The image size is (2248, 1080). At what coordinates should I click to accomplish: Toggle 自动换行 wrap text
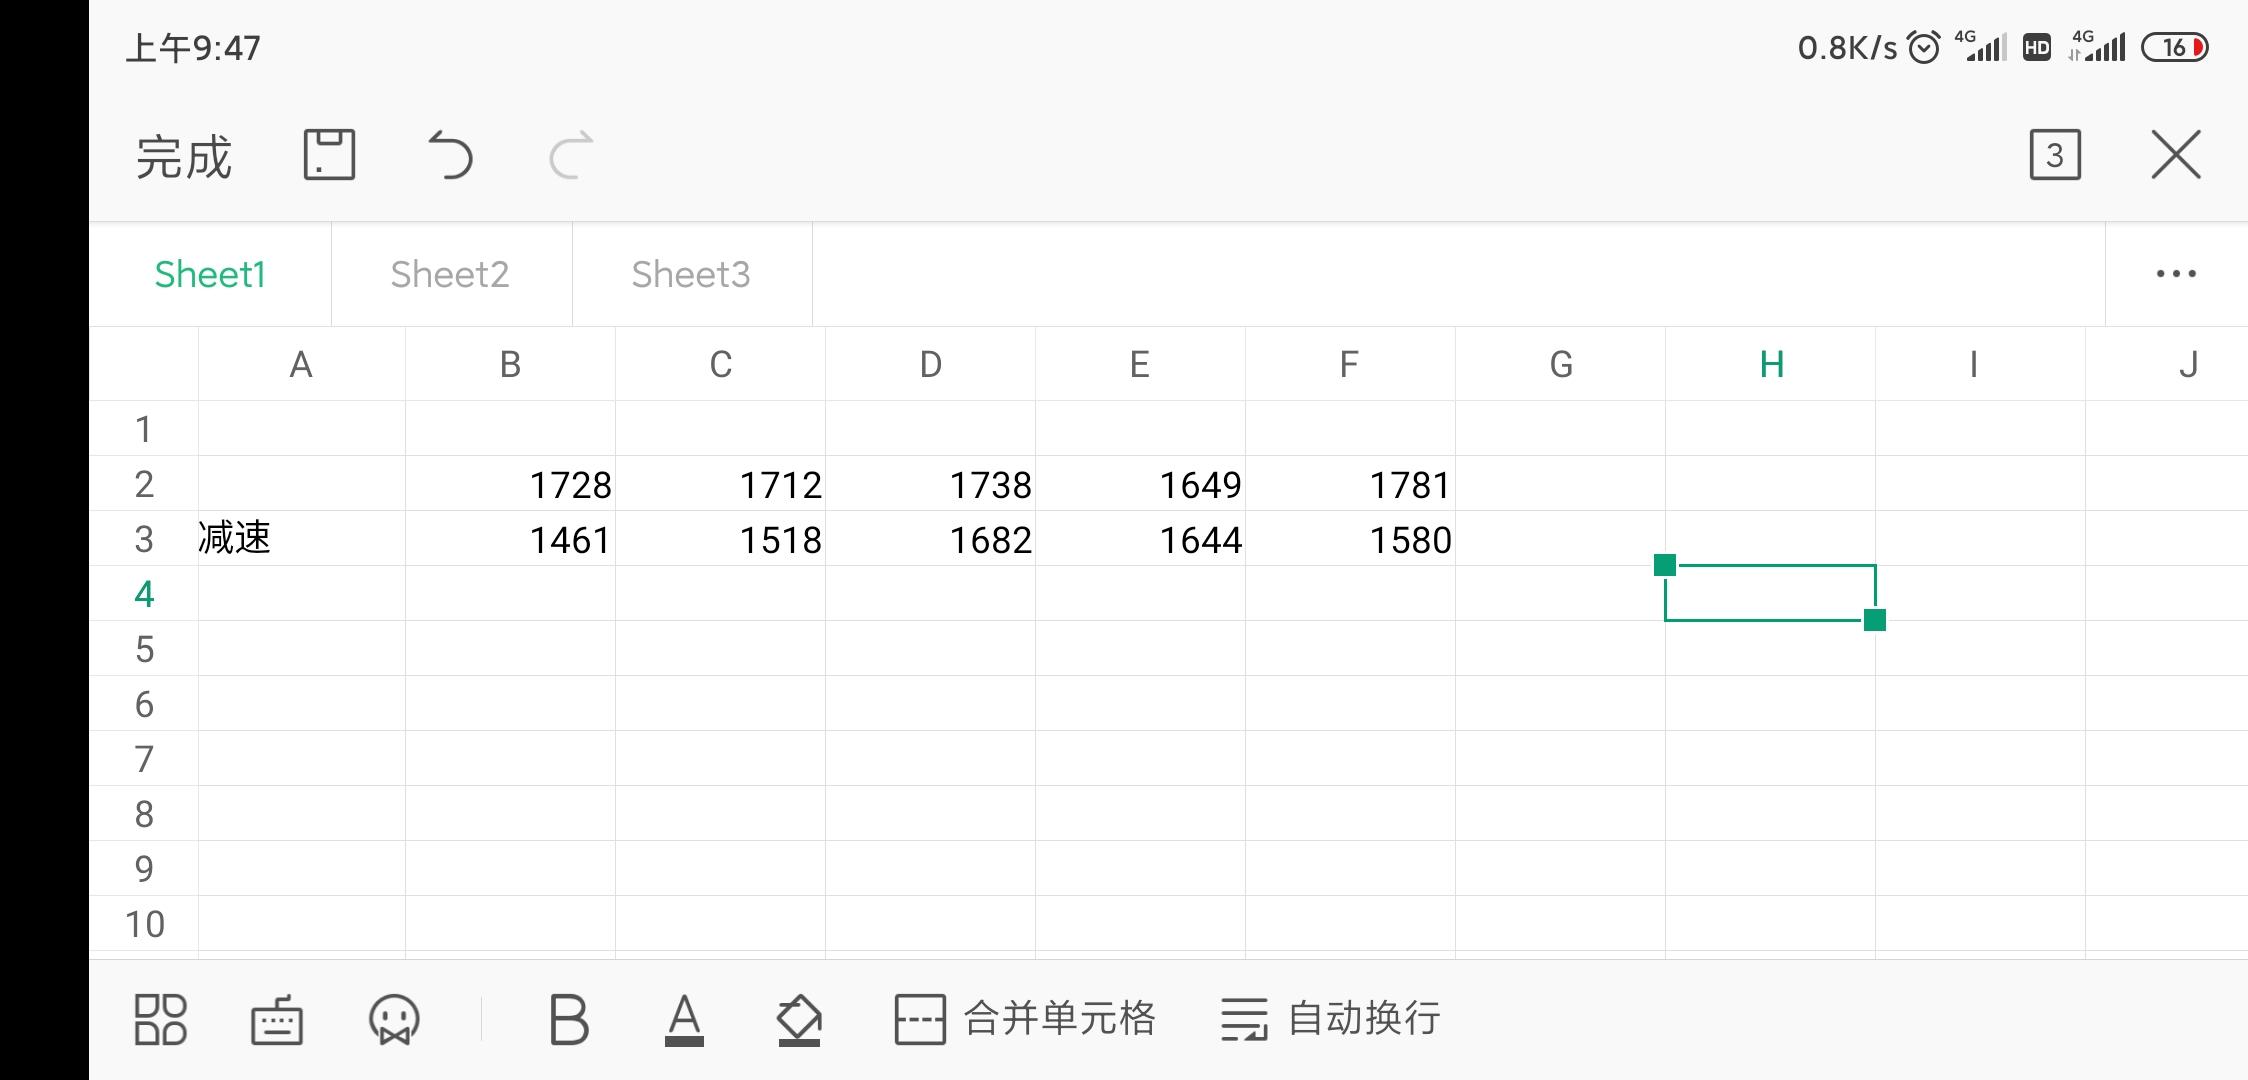1331,1019
